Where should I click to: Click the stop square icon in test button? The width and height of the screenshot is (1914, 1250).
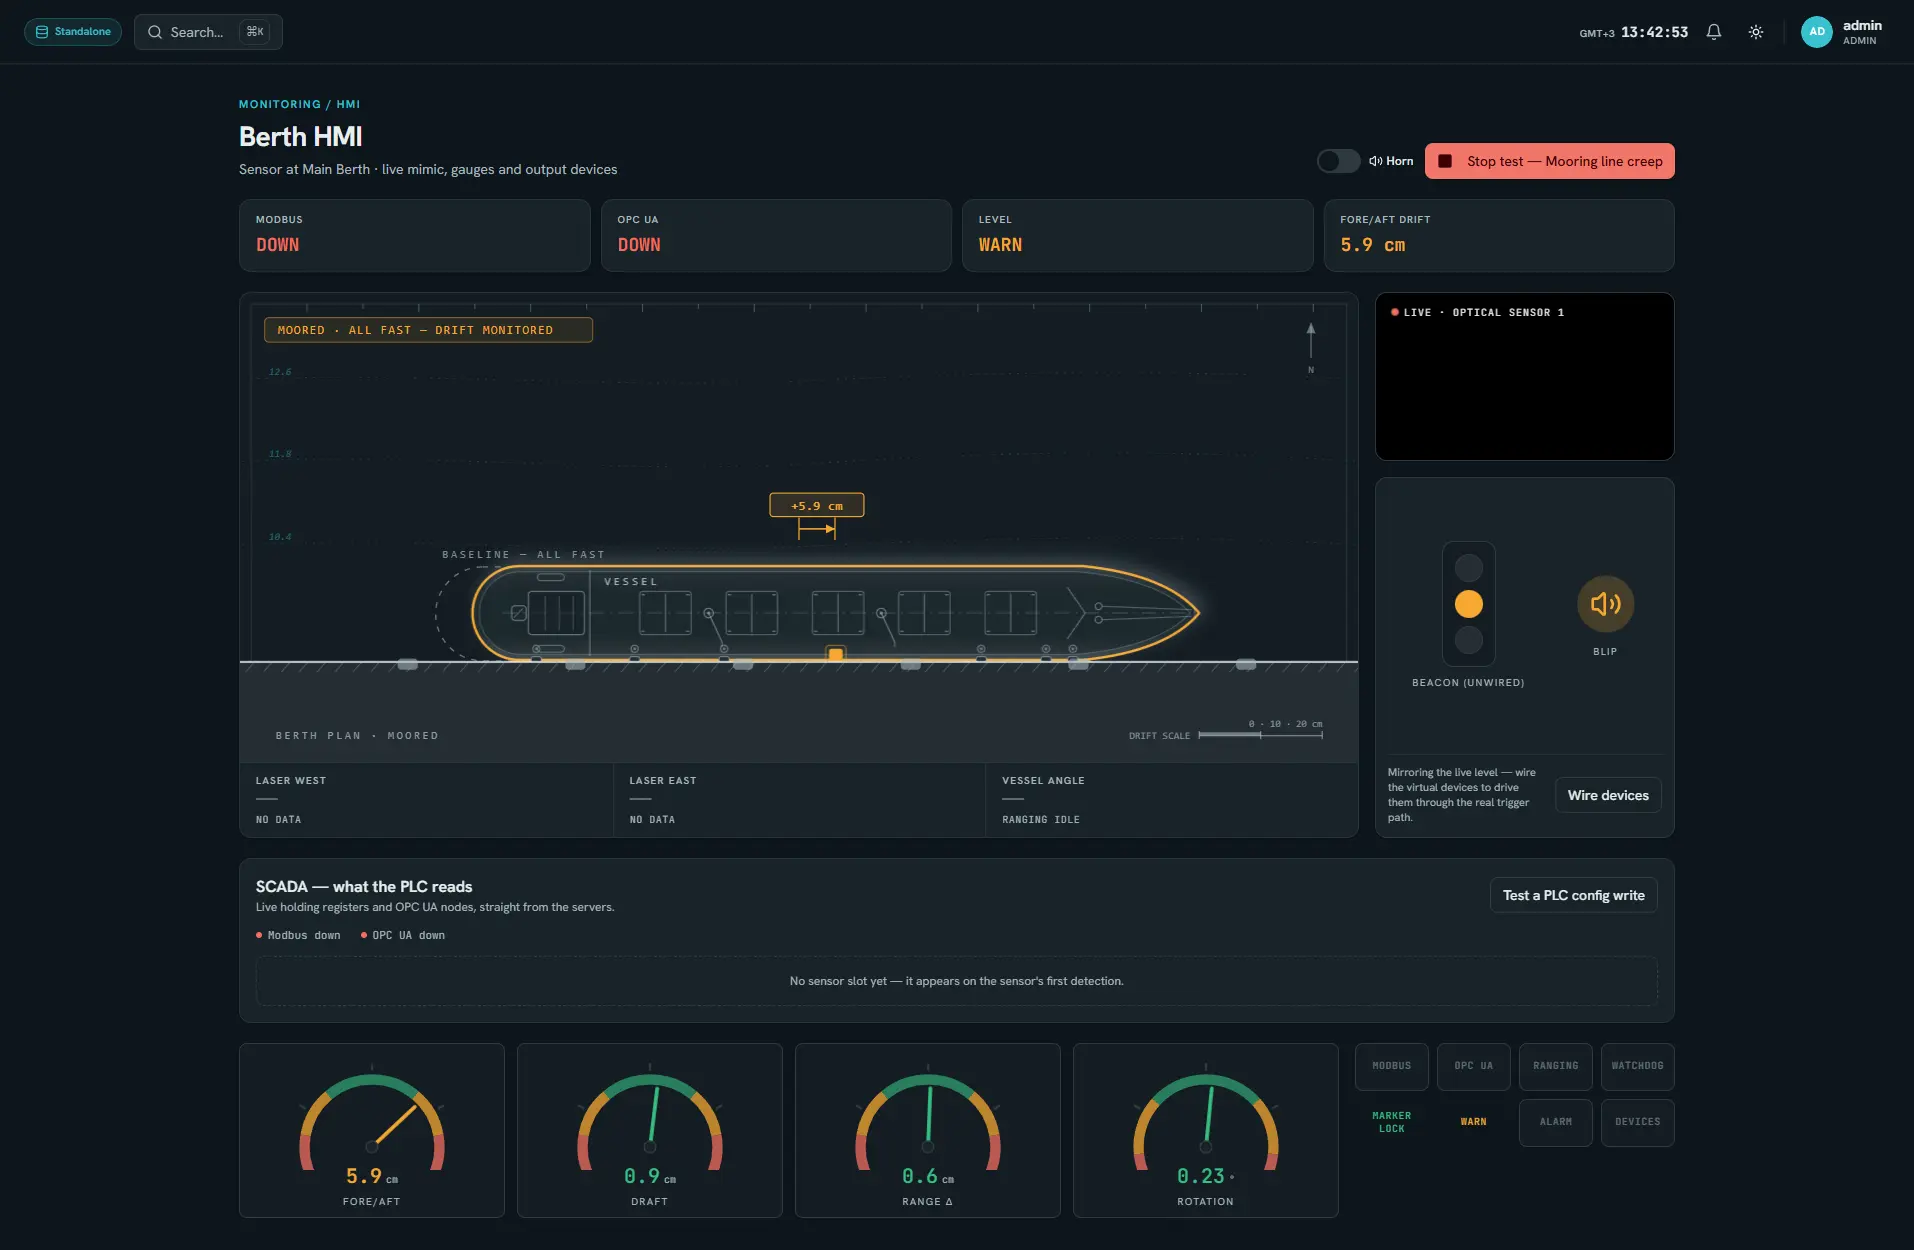click(x=1445, y=161)
